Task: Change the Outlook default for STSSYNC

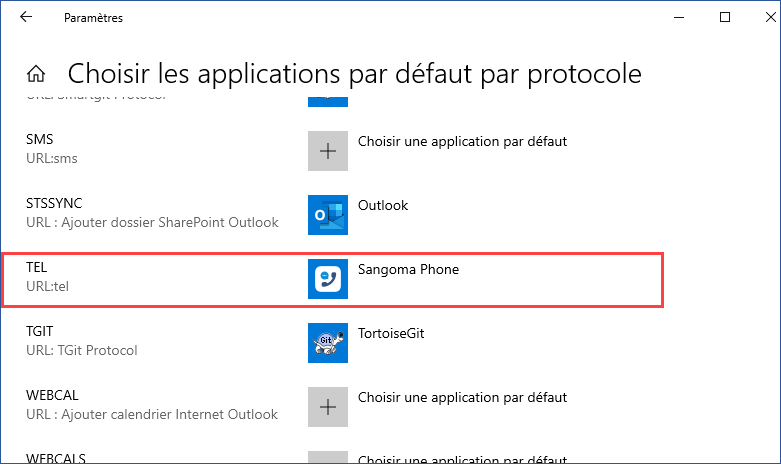Action: click(383, 205)
